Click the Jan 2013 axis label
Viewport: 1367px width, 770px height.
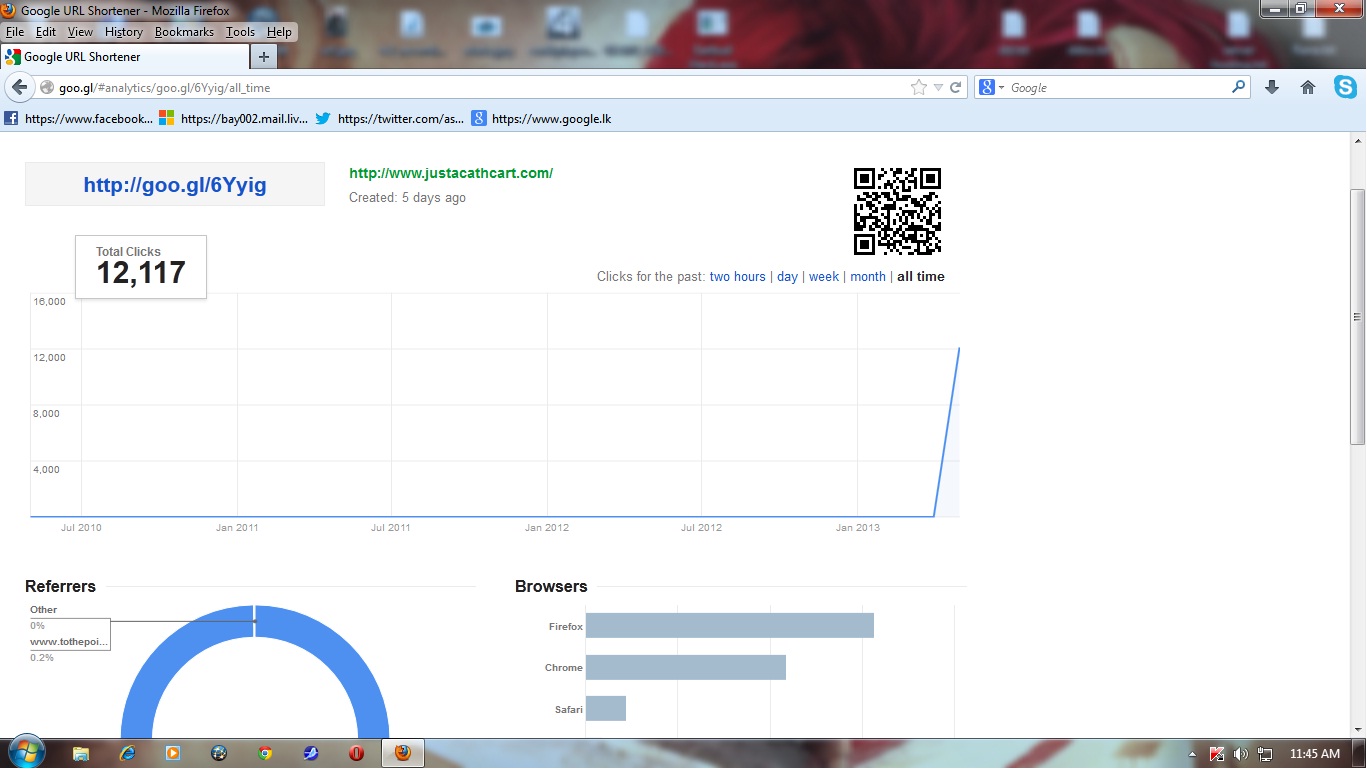tap(857, 528)
